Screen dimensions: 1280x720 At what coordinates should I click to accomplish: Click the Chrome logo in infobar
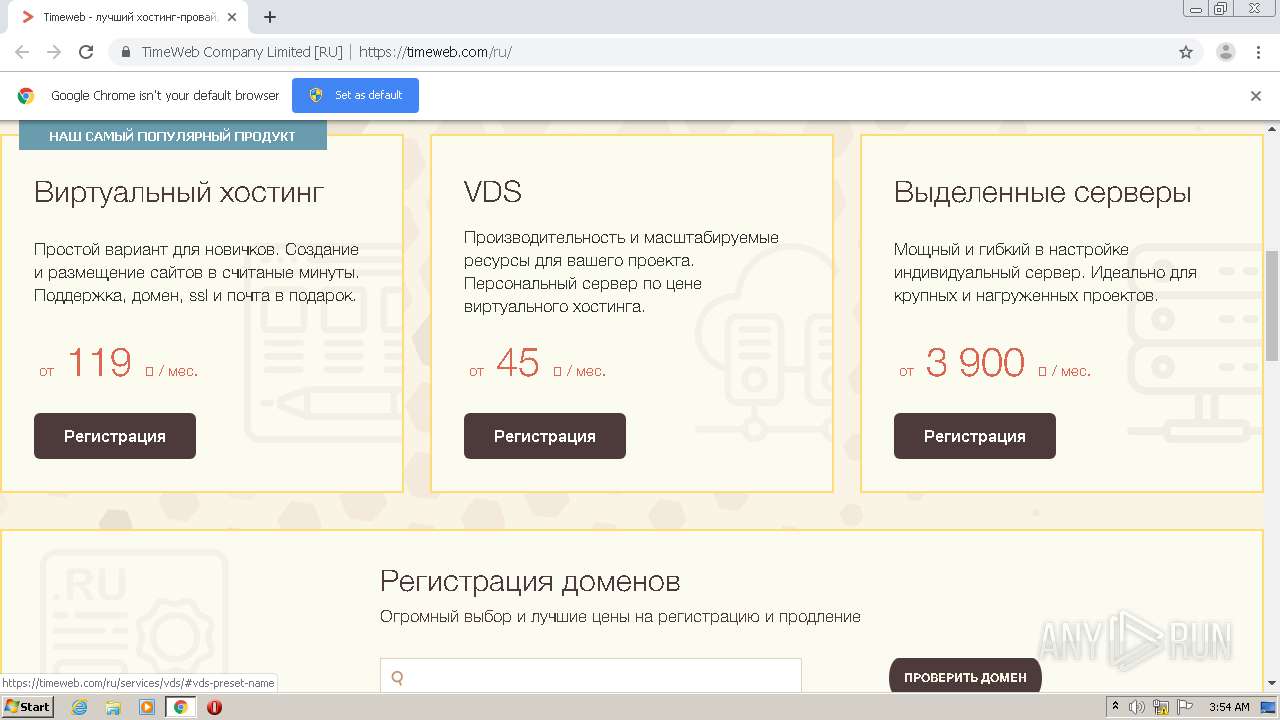click(x=26, y=96)
